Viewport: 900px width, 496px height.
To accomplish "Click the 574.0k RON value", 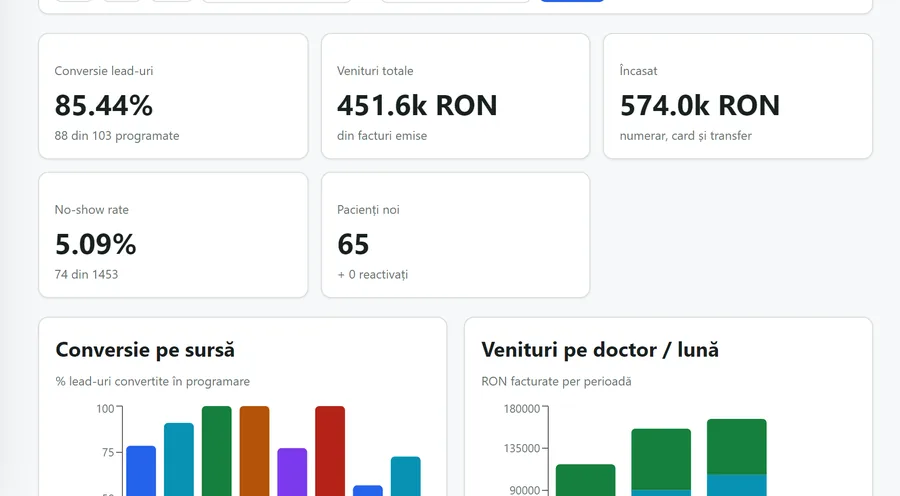I will pos(700,106).
